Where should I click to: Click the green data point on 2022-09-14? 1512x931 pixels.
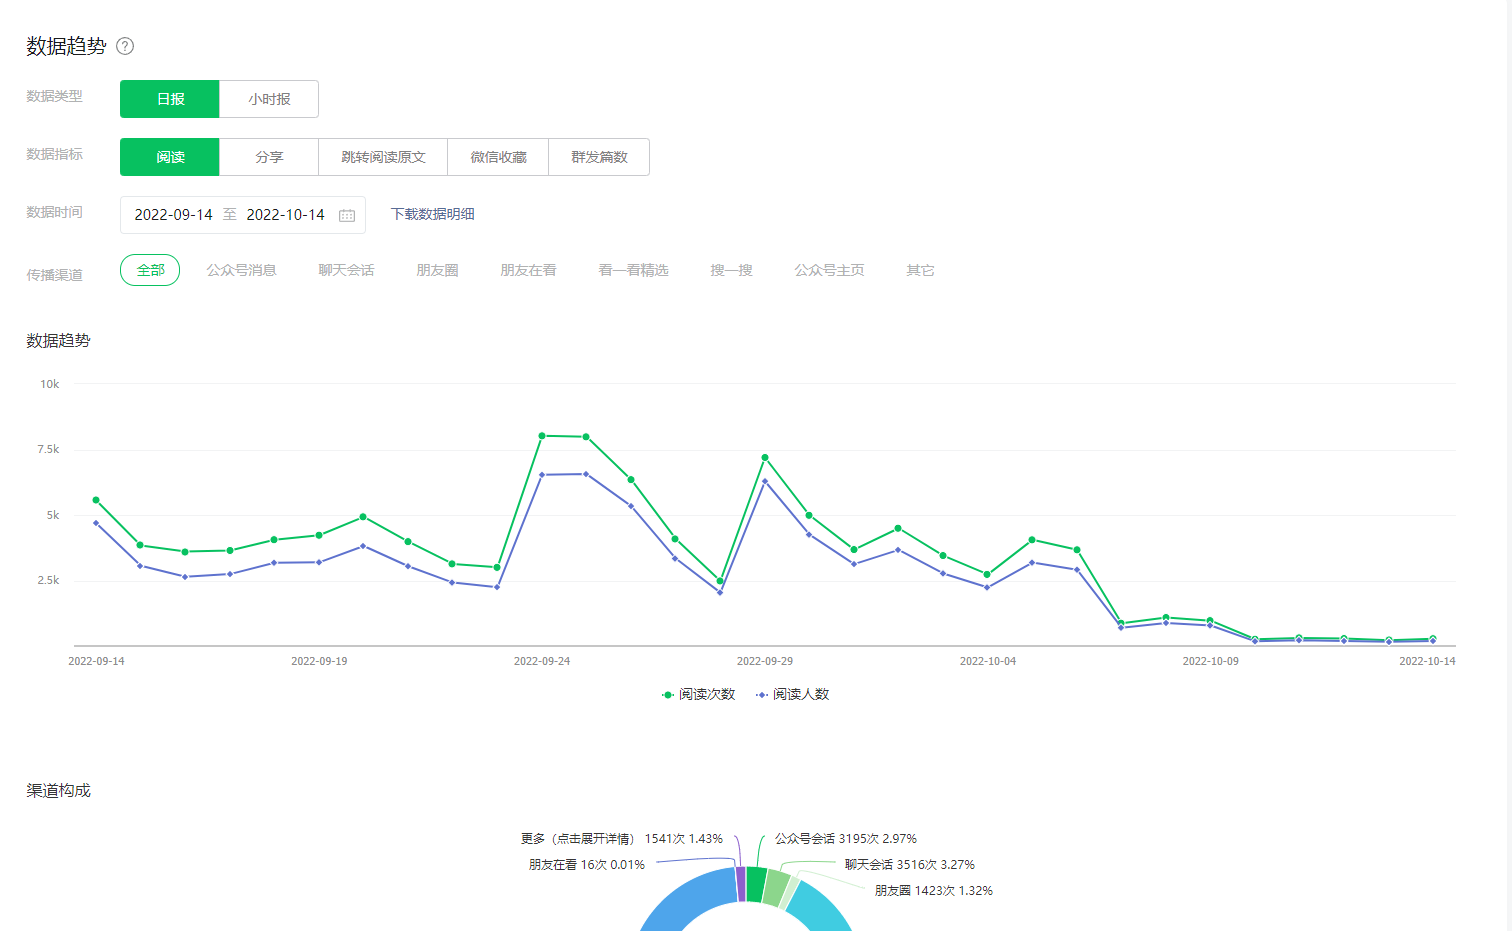tap(96, 500)
